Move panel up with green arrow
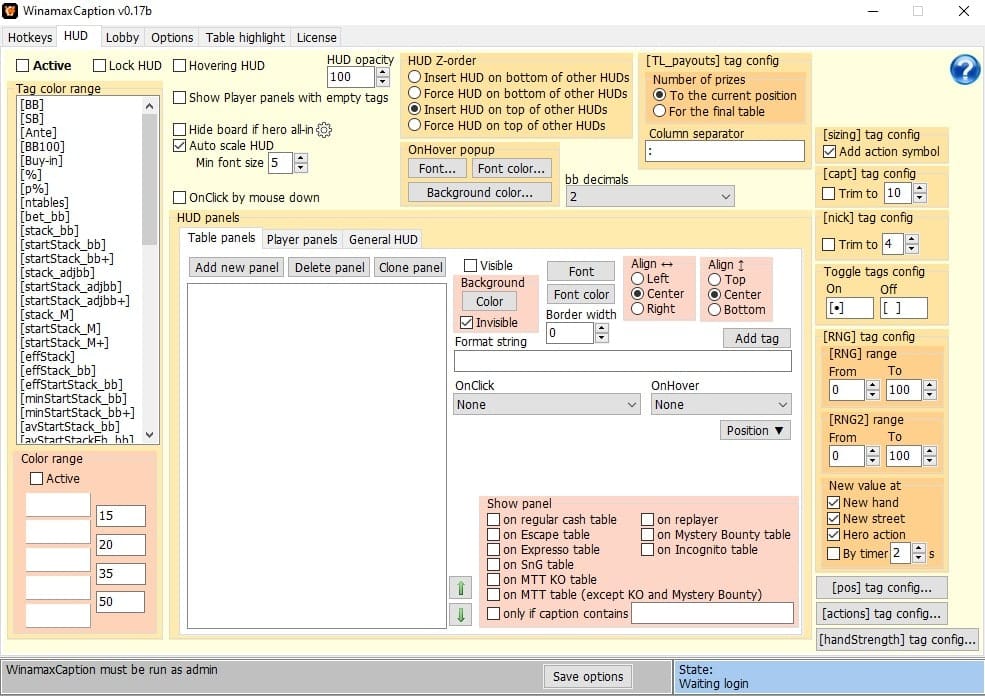Image resolution: width=985 pixels, height=696 pixels. coord(460,588)
